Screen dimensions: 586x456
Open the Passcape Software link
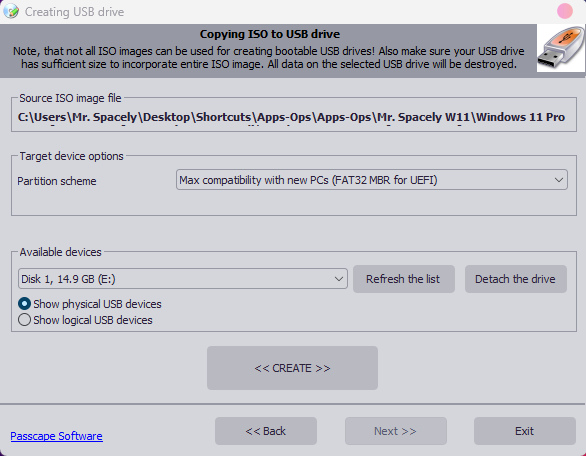(56, 436)
